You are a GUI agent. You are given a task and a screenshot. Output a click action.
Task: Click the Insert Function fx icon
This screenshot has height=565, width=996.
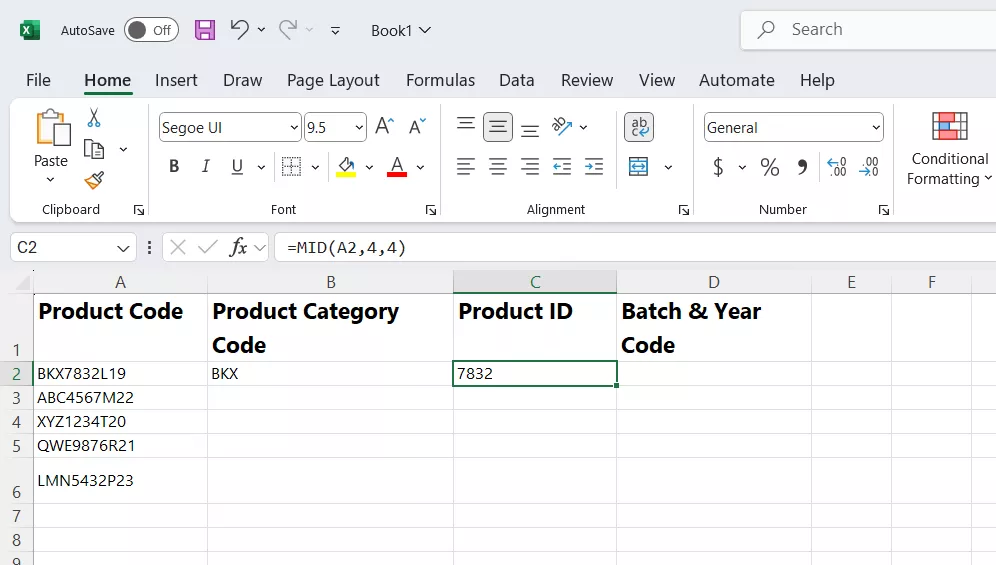pyautogui.click(x=238, y=247)
